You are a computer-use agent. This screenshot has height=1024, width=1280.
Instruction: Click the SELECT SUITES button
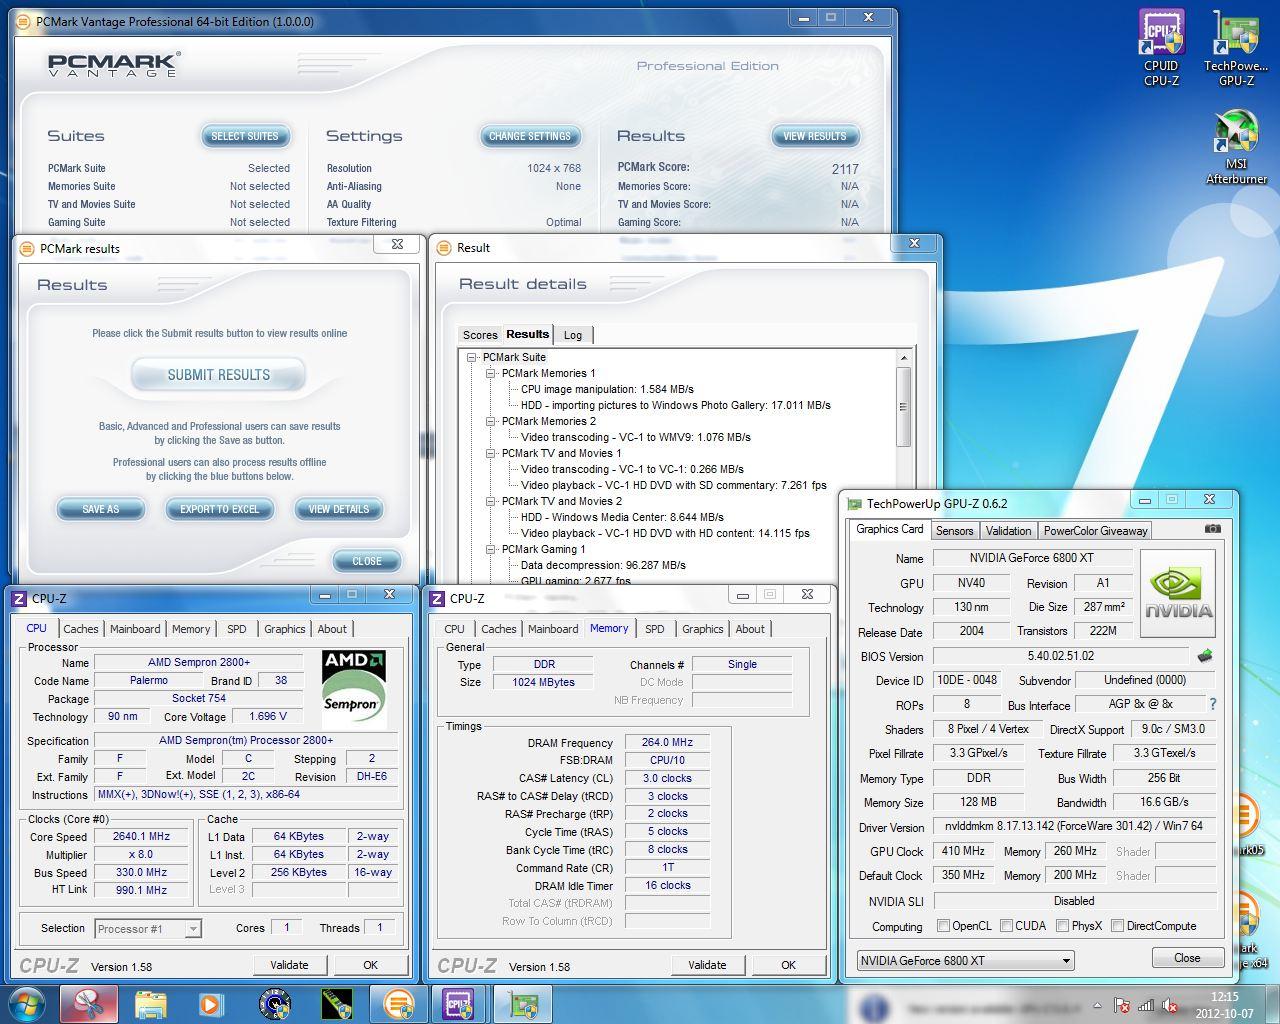point(245,136)
